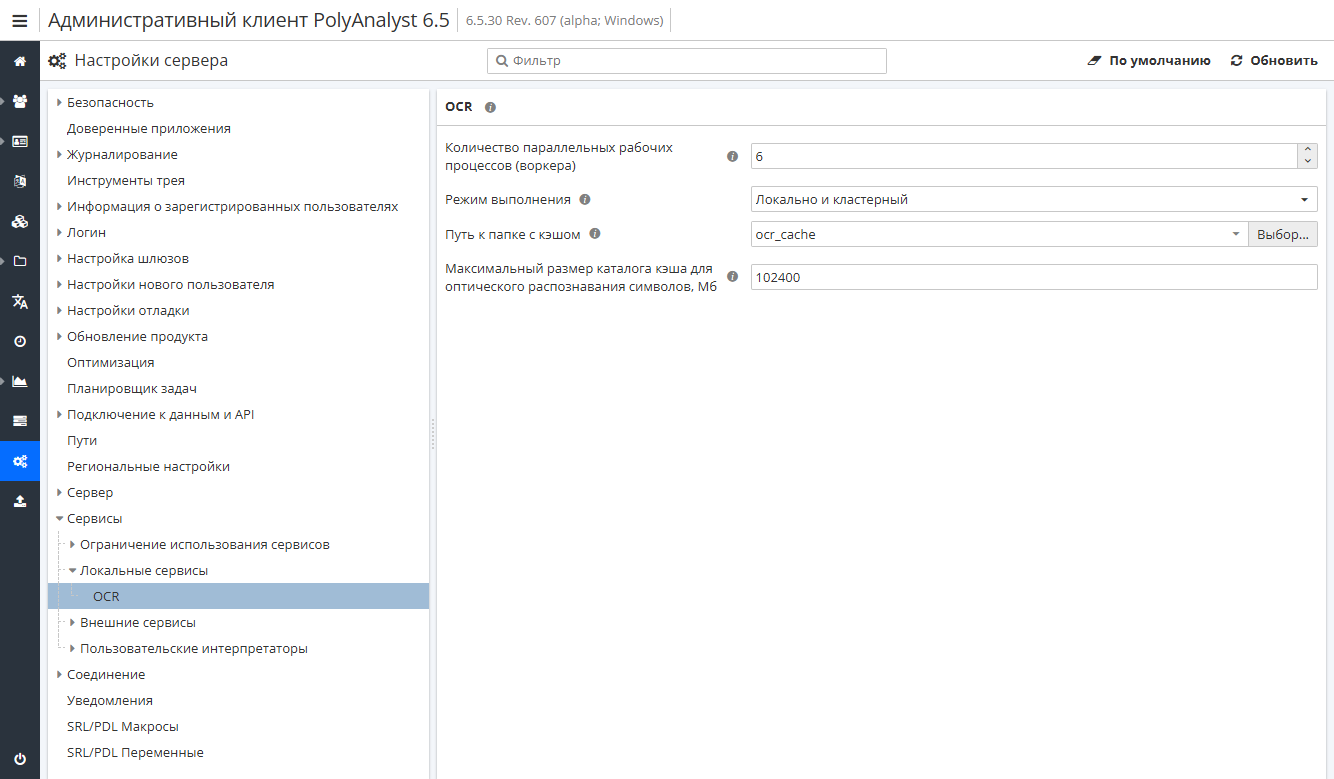Screen dimensions: 1334x779
Task: Open the users group sidebar icon
Action: tap(20, 101)
